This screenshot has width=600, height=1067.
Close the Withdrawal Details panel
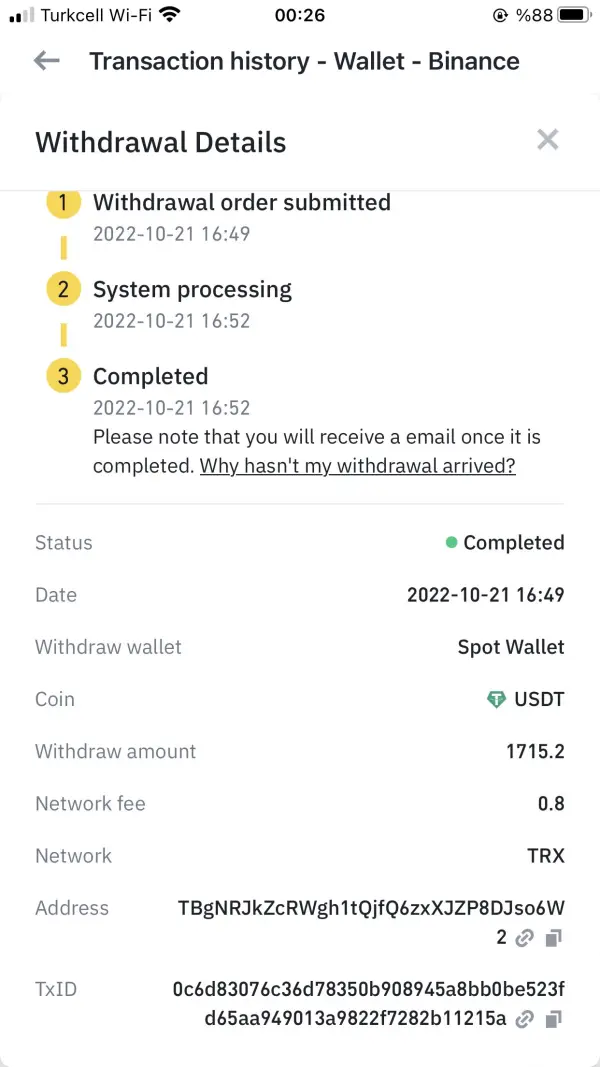[x=547, y=140]
